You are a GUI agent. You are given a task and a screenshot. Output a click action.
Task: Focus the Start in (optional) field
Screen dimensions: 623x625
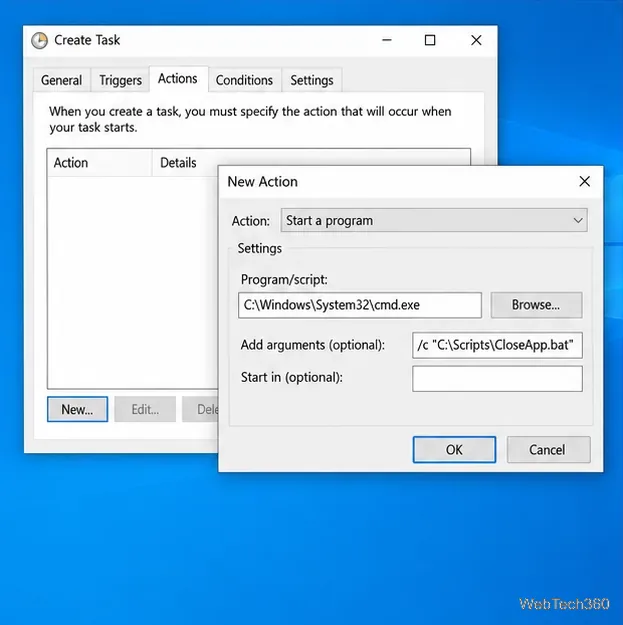point(497,379)
